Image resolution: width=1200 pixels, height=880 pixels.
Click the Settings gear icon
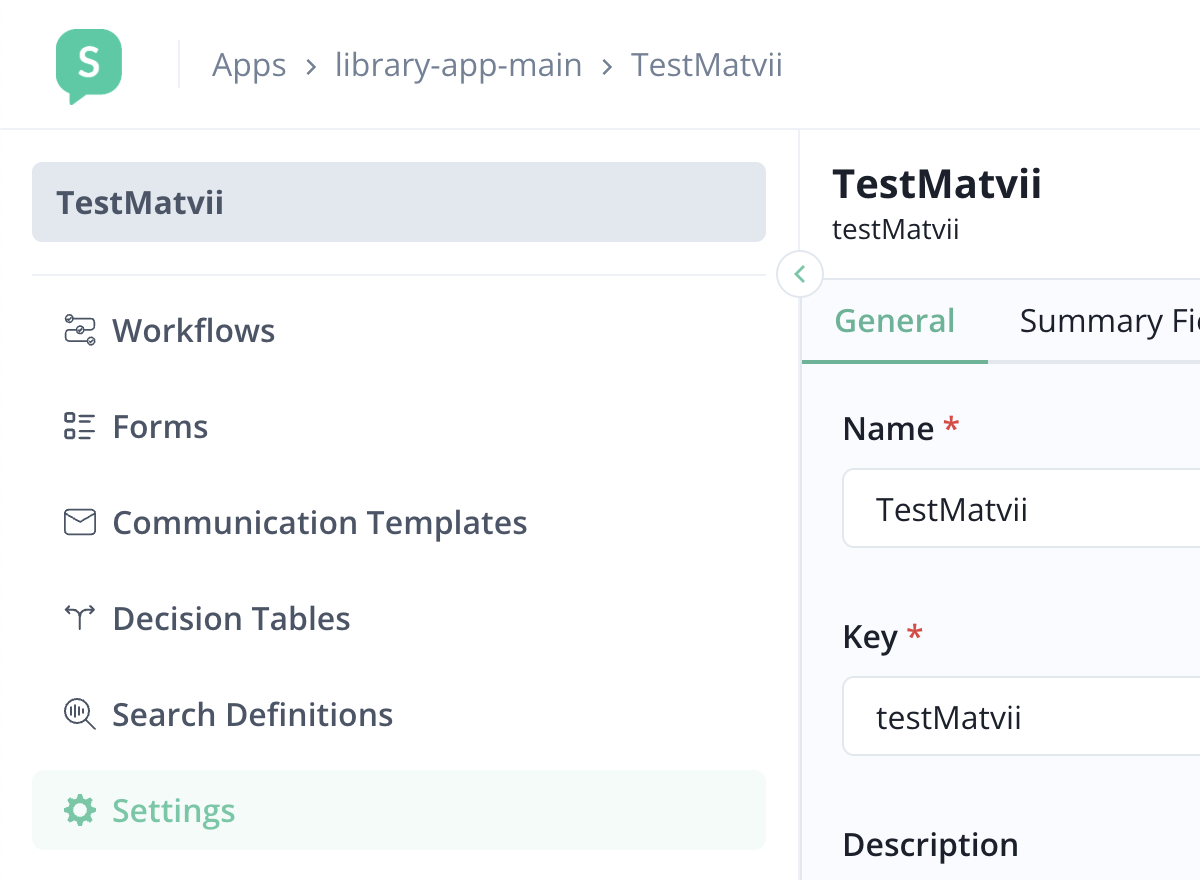79,810
